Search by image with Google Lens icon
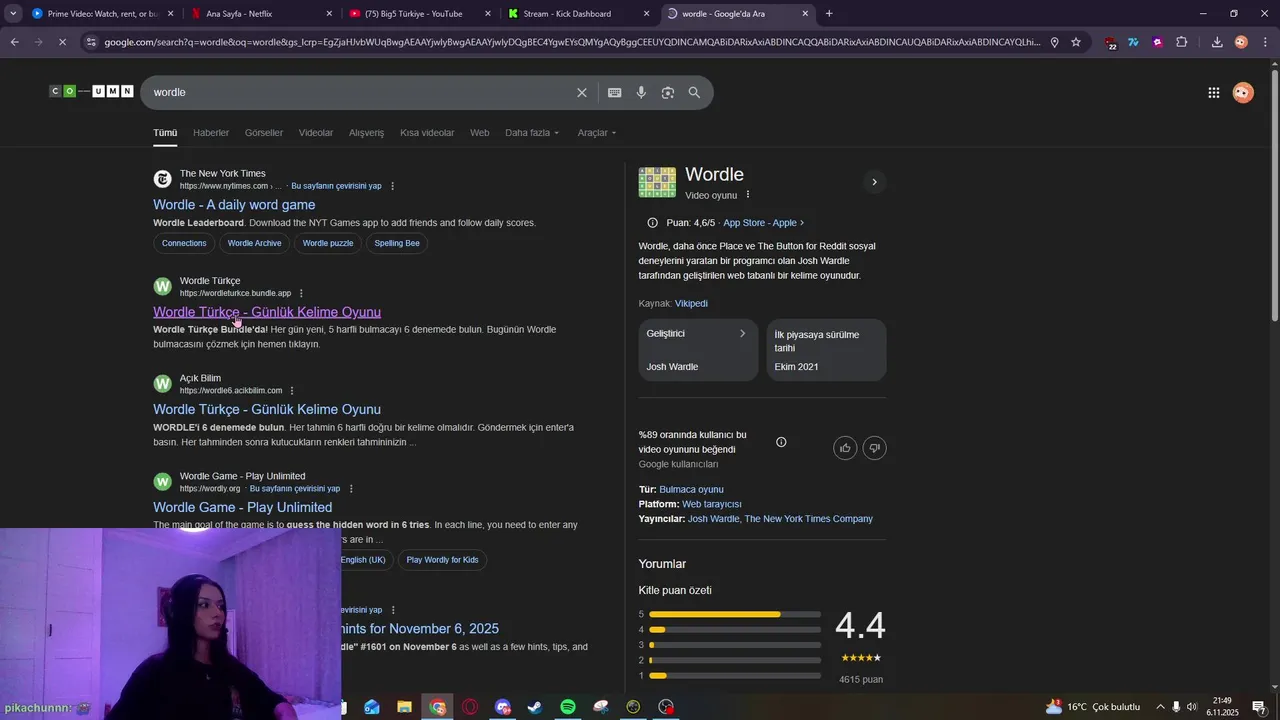Screen dimensions: 1280x720 pos(667,92)
